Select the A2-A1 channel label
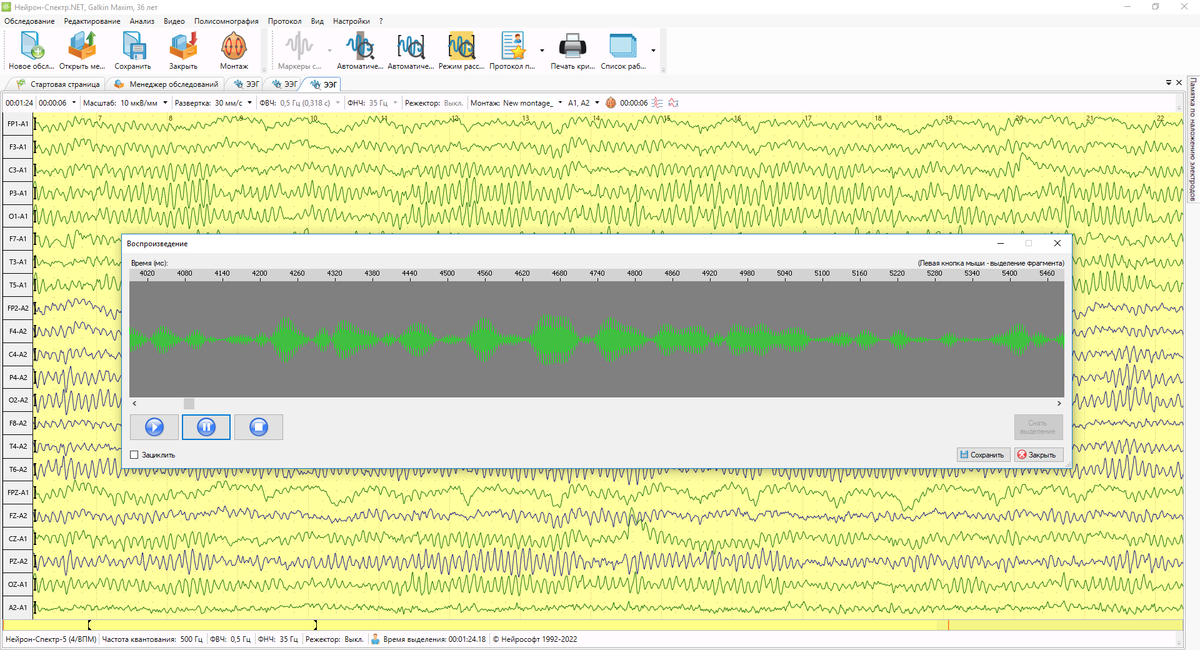Screen dimensions: 1200x650 coord(17,607)
